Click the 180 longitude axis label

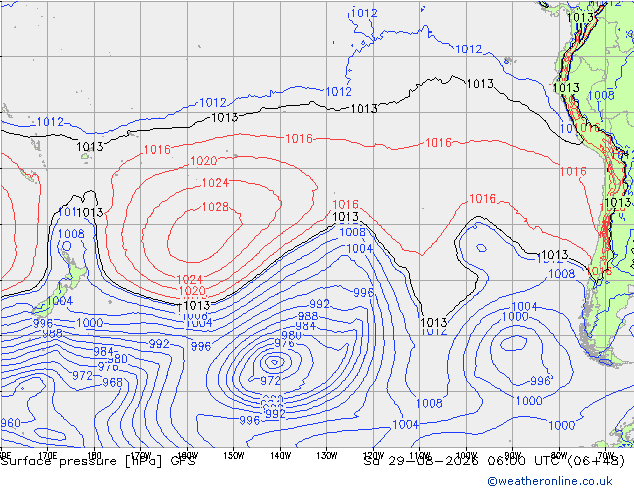(94, 456)
